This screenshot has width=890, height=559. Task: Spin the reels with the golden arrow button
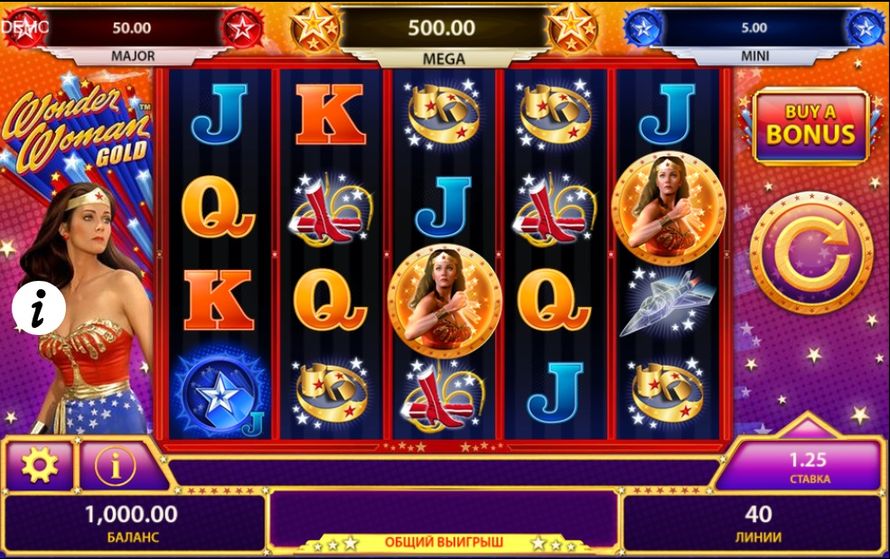[811, 254]
